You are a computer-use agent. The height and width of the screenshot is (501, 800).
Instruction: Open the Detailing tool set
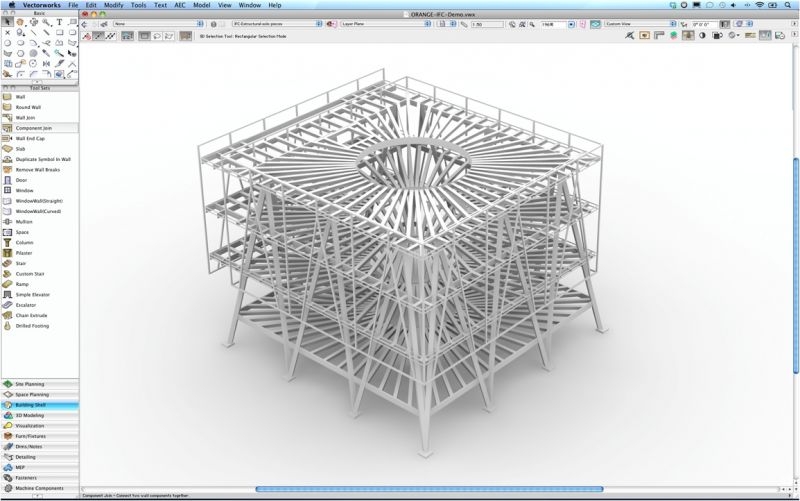[26, 457]
